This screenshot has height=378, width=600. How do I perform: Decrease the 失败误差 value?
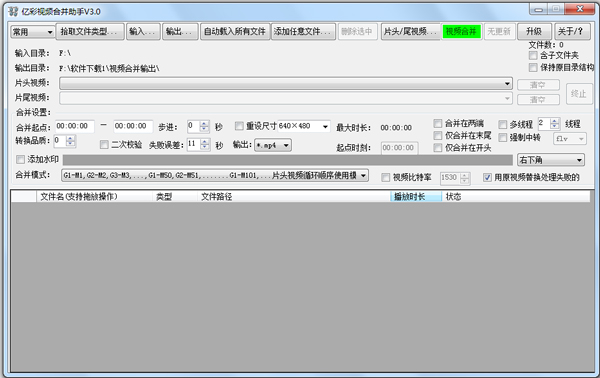coord(205,147)
